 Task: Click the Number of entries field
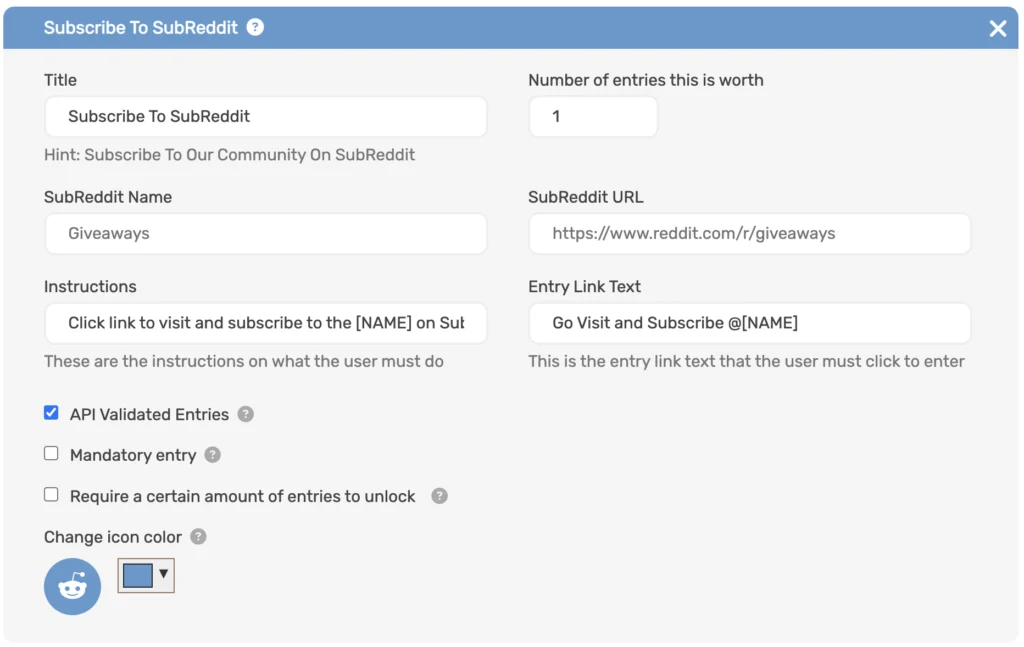pos(592,117)
